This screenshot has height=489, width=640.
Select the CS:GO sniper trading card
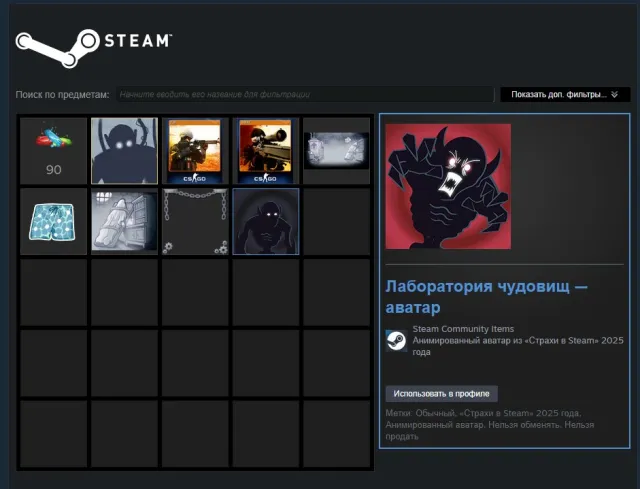tap(266, 151)
